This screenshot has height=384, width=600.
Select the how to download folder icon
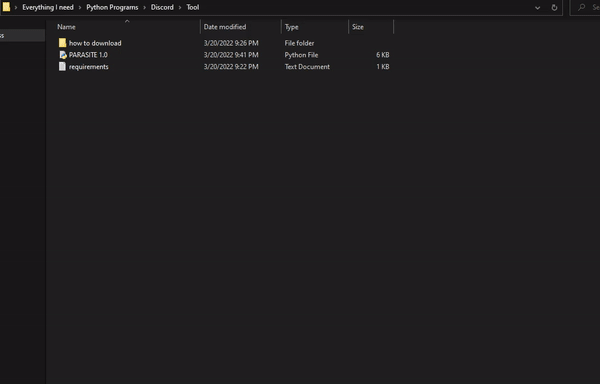tap(62, 43)
